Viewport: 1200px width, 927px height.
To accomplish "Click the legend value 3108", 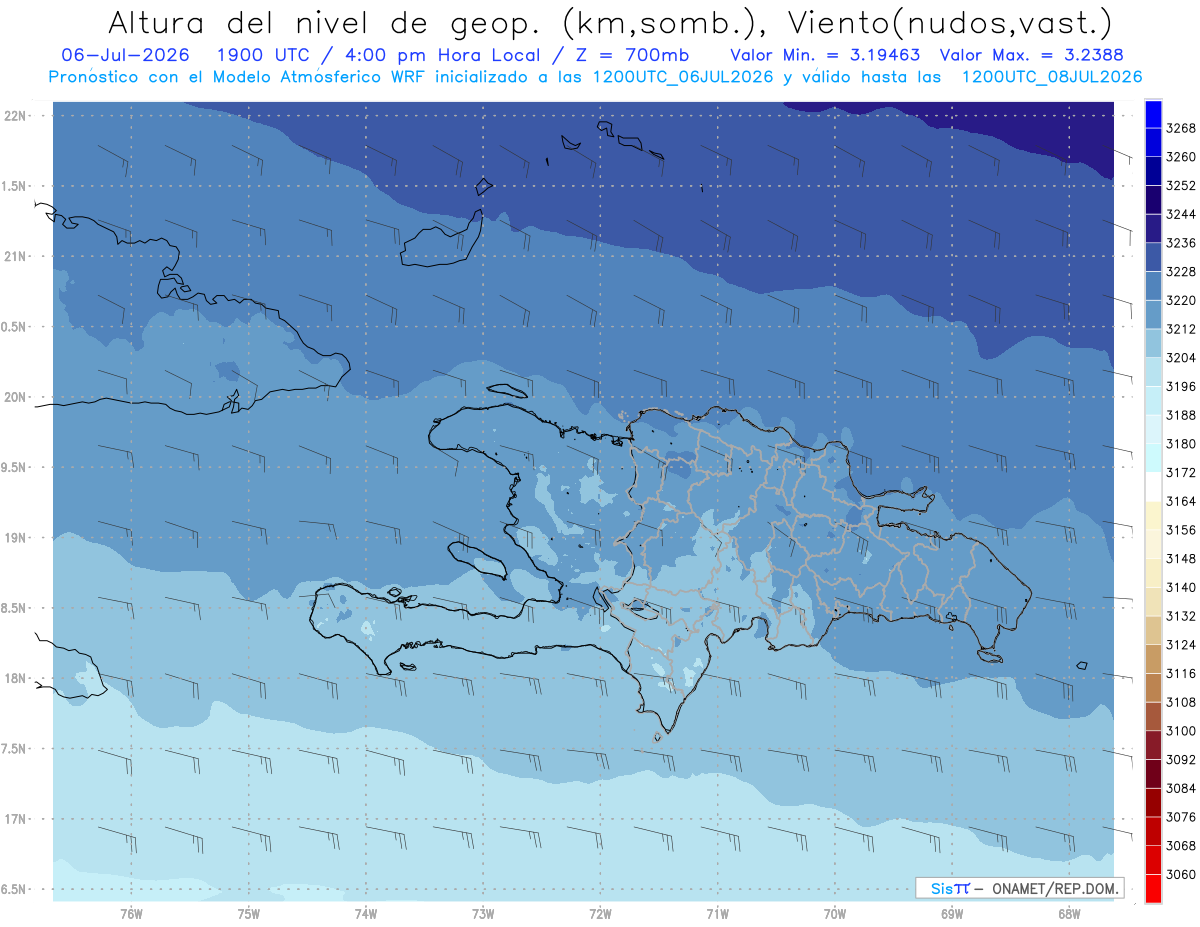I will click(1180, 702).
